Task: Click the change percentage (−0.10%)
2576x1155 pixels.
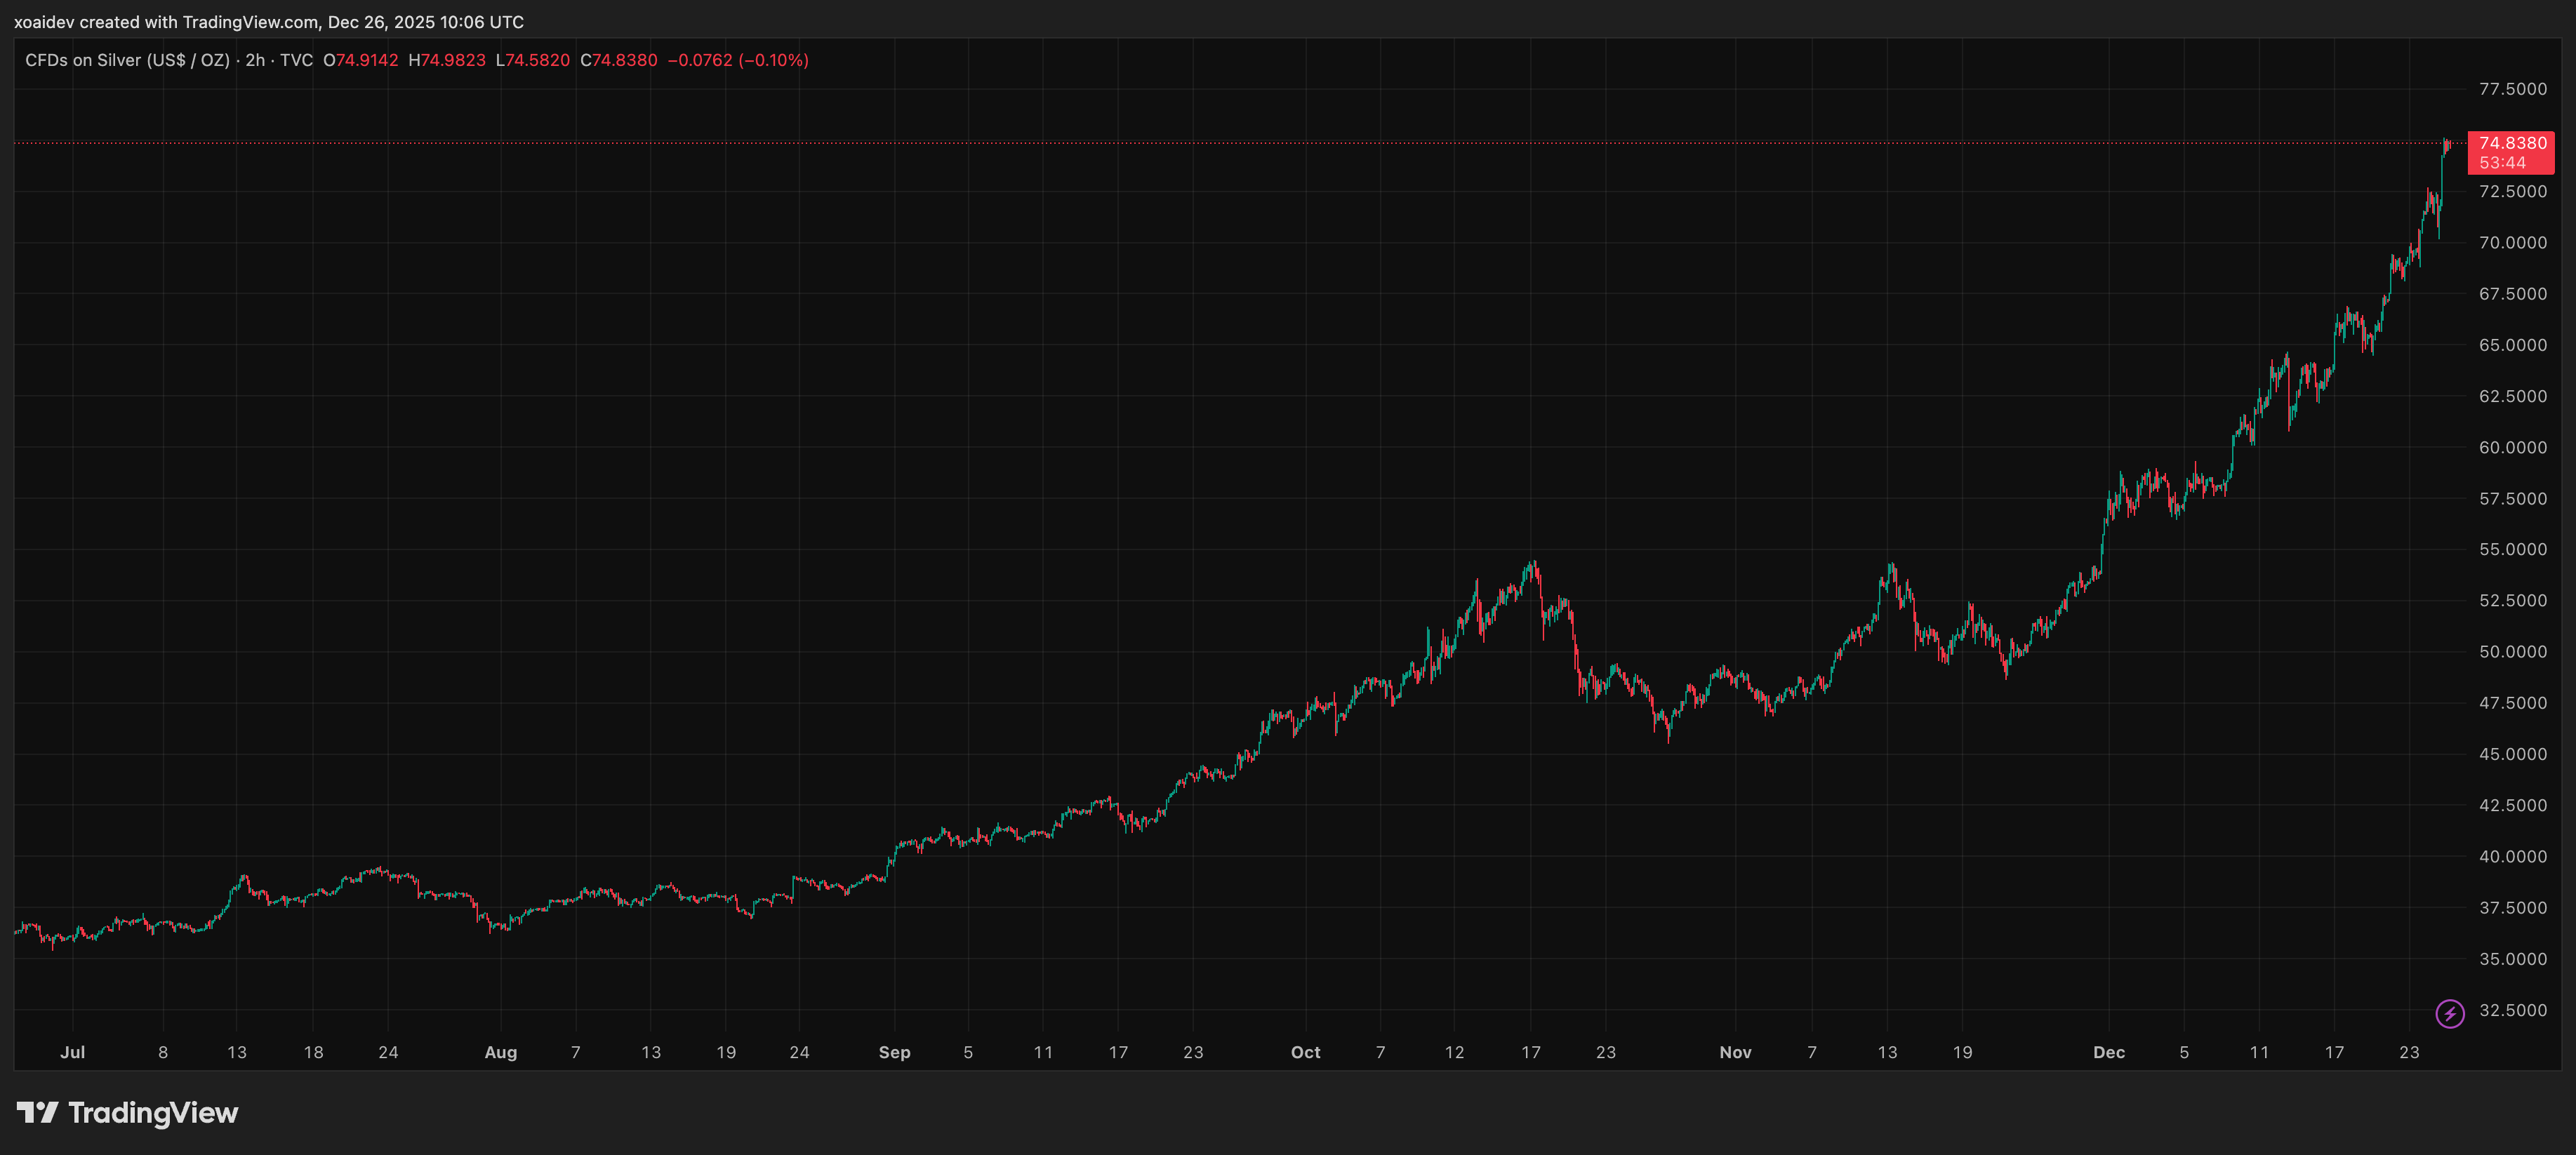Action: 773,60
